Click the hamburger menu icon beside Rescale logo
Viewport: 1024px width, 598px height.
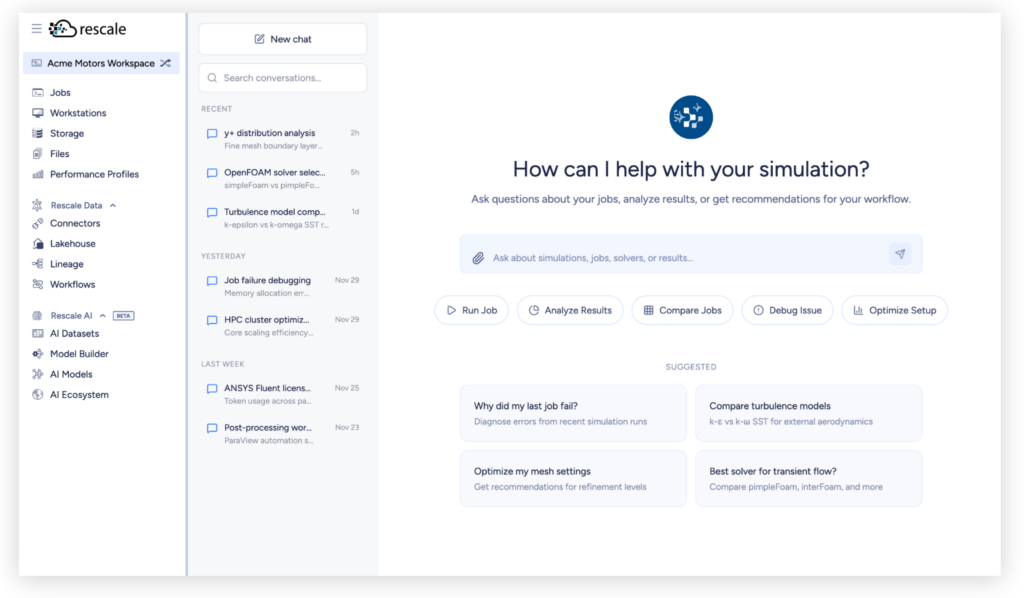(x=37, y=29)
